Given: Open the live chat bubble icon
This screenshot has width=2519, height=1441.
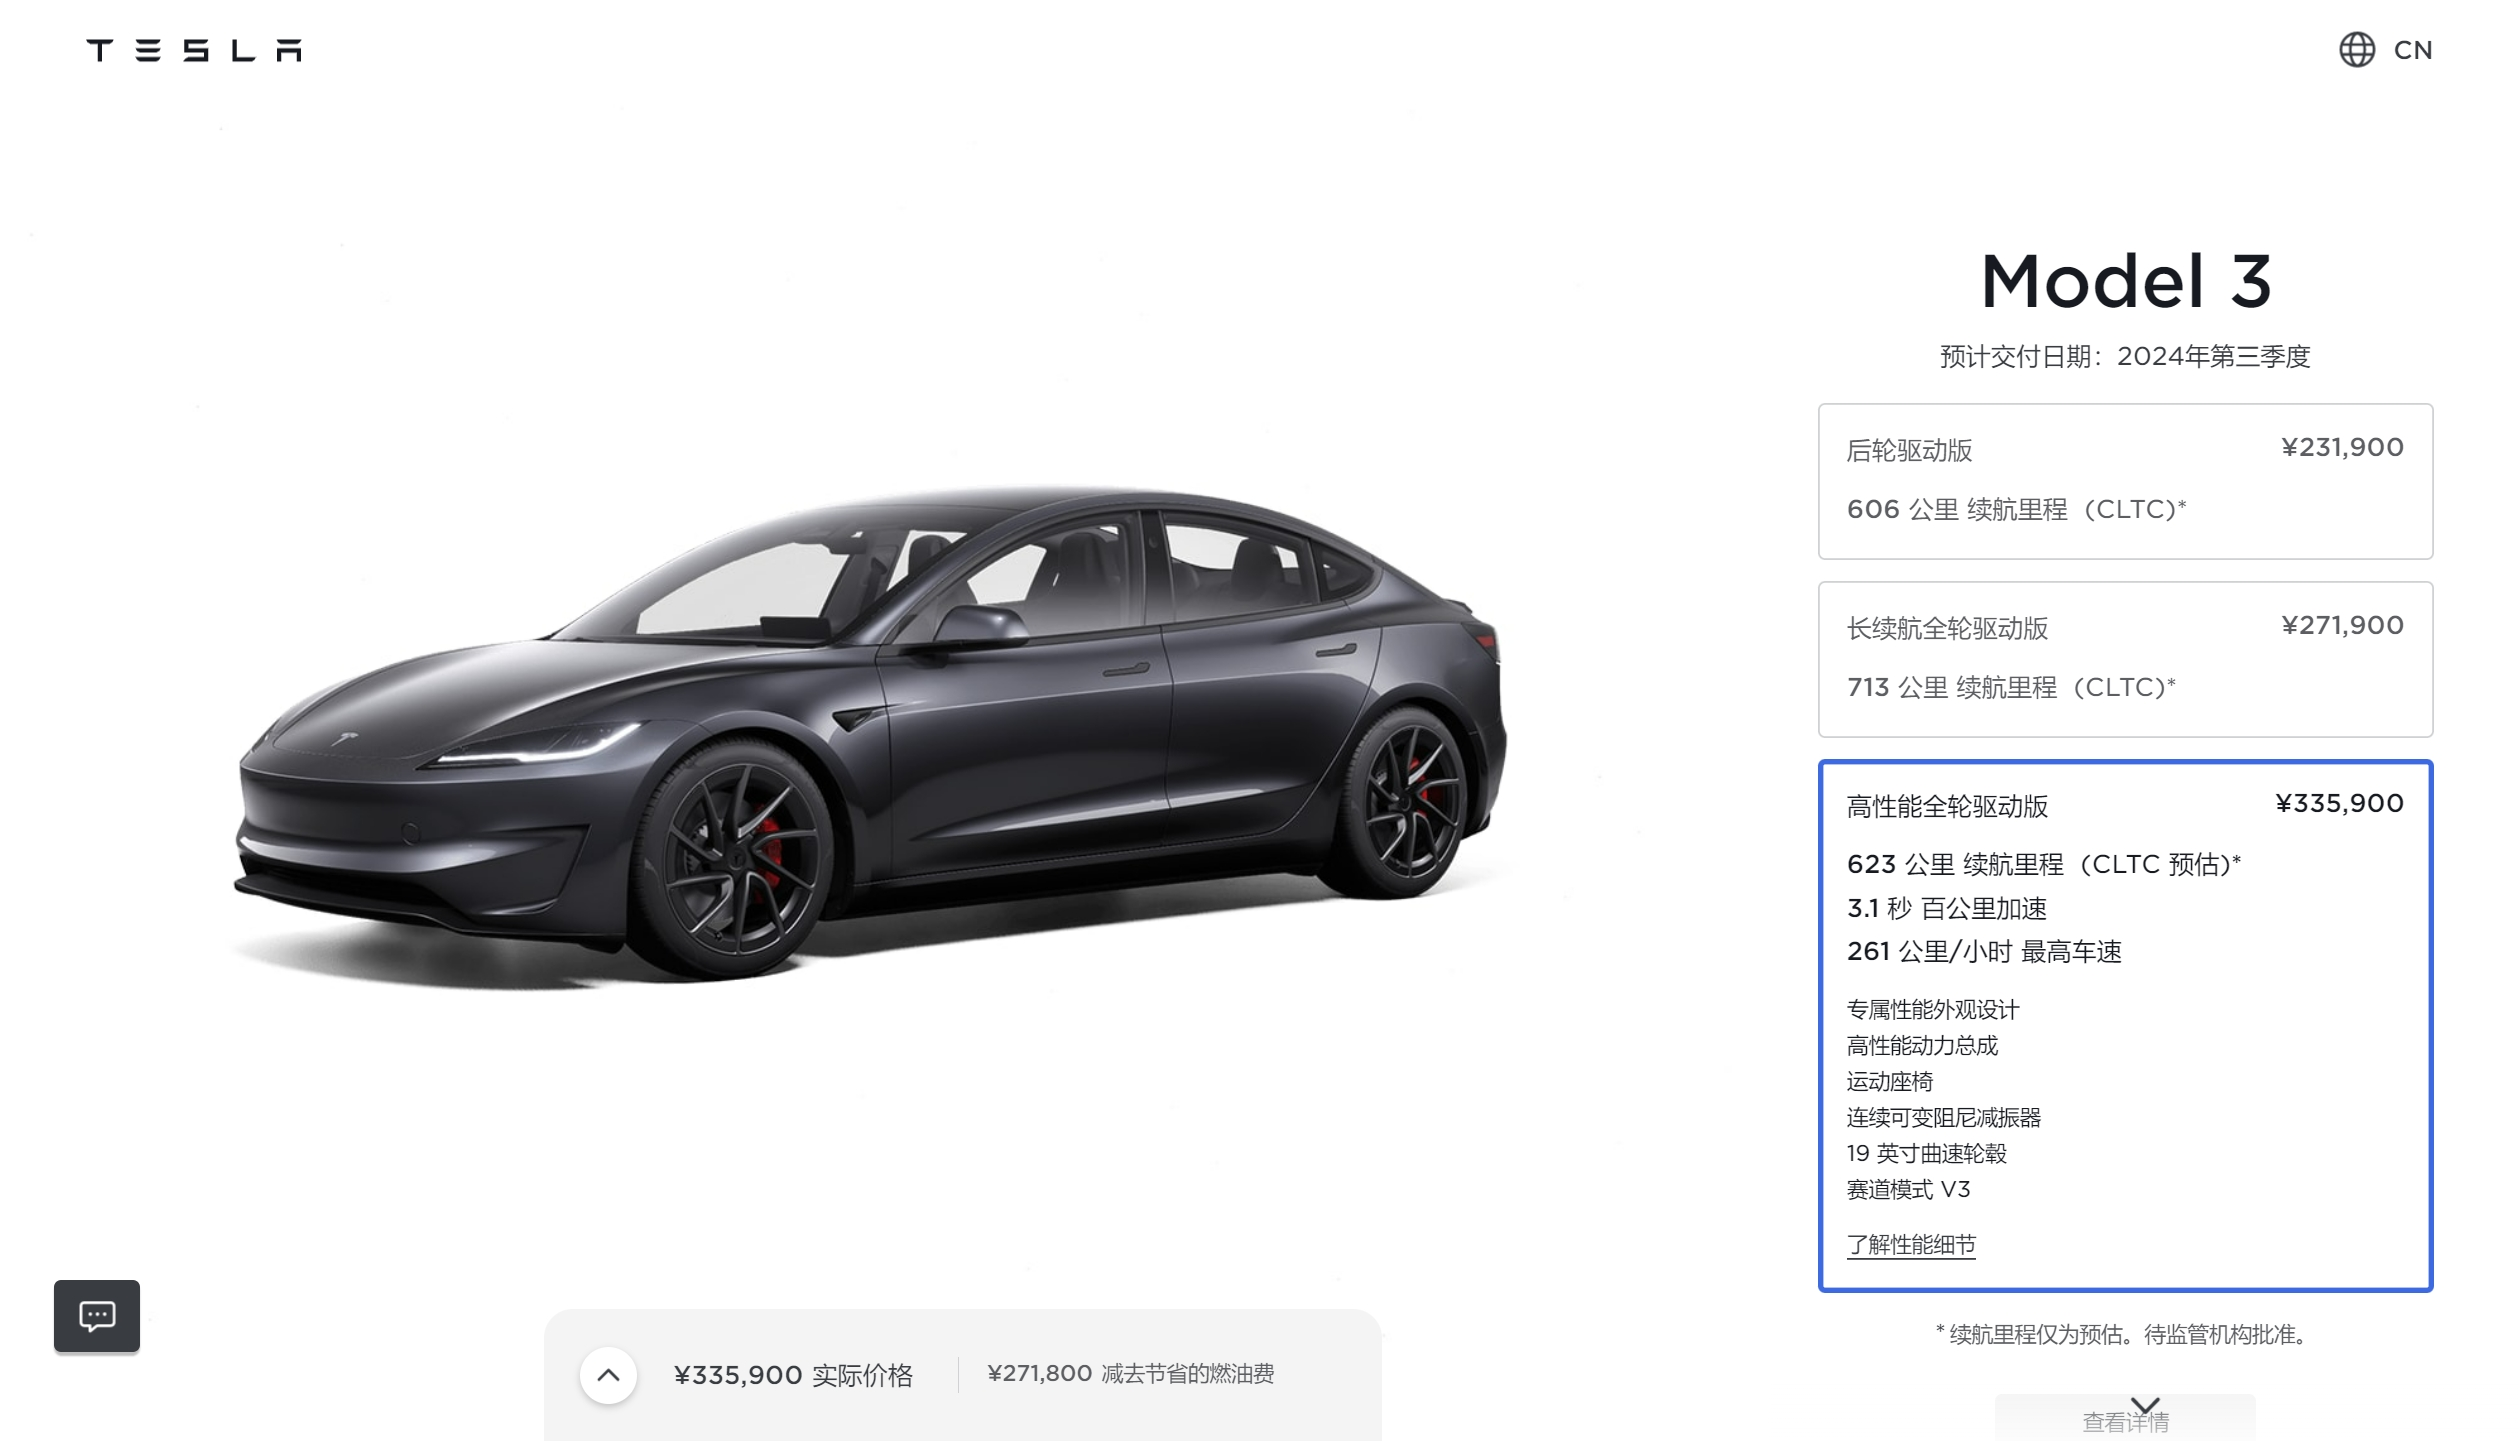Looking at the screenshot, I should pos(97,1316).
